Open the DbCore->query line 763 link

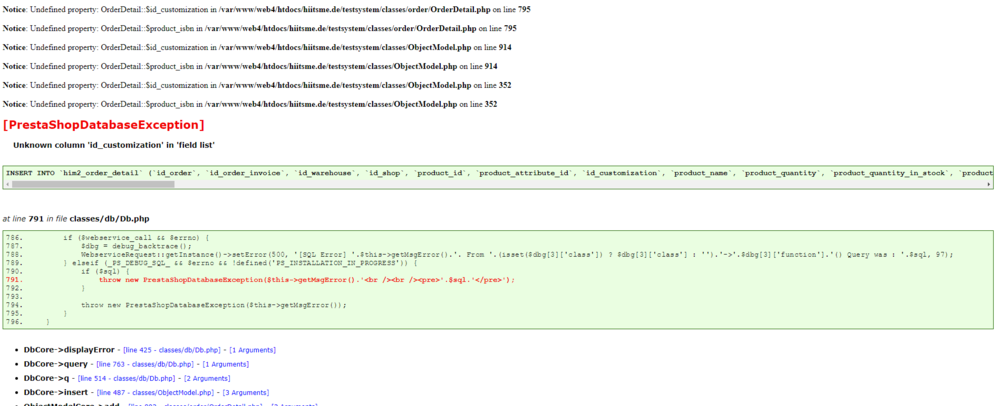pos(145,365)
